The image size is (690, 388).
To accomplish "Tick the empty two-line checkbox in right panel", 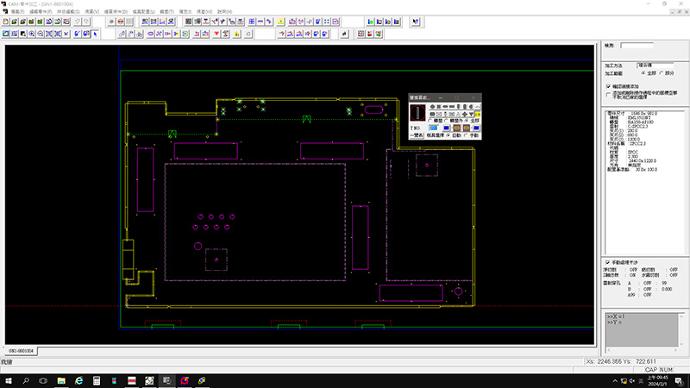I will 609,94.
